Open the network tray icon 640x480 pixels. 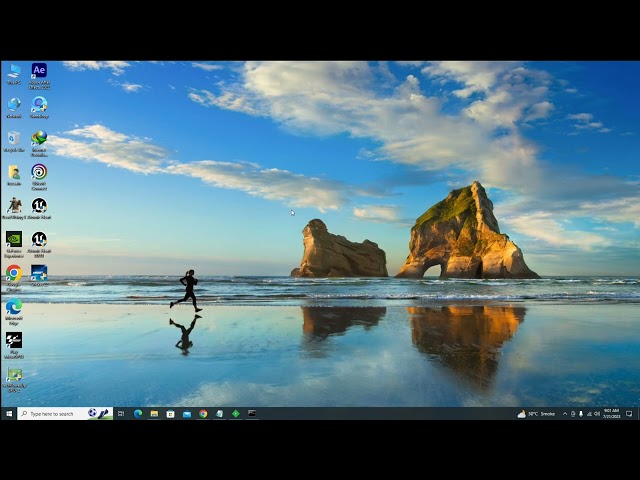tap(589, 413)
